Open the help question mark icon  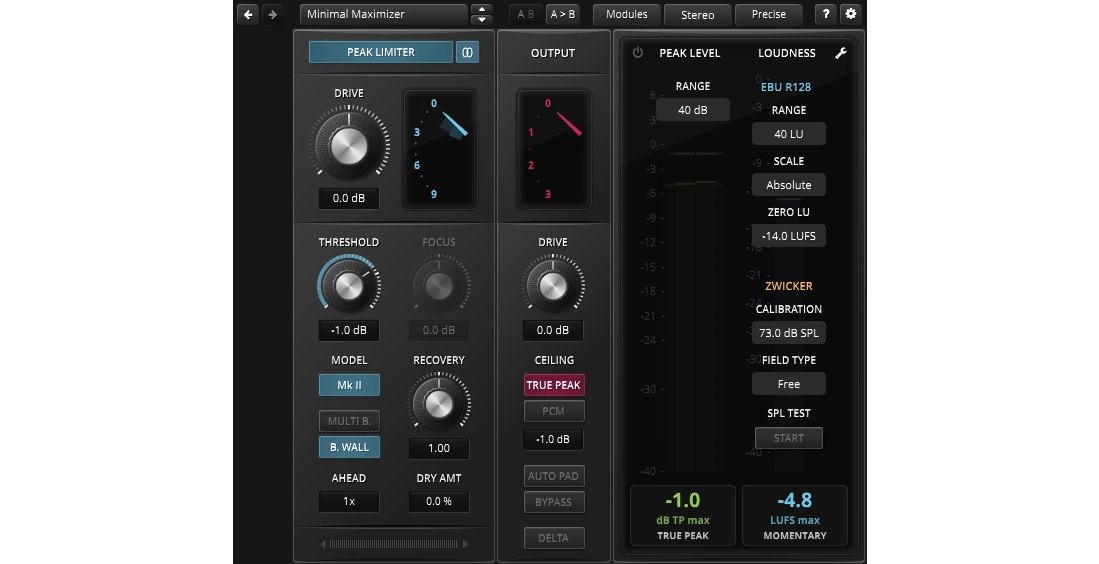point(826,14)
